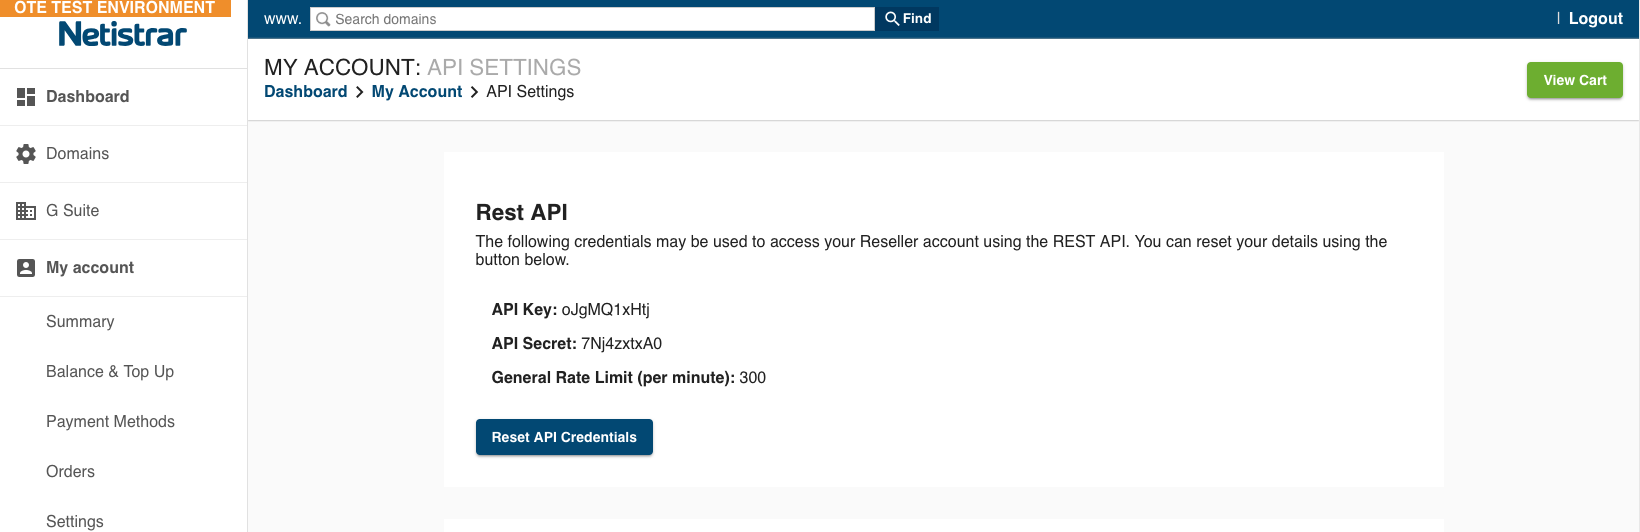This screenshot has width=1640, height=532.
Task: Click the Domains gear icon
Action: (26, 154)
